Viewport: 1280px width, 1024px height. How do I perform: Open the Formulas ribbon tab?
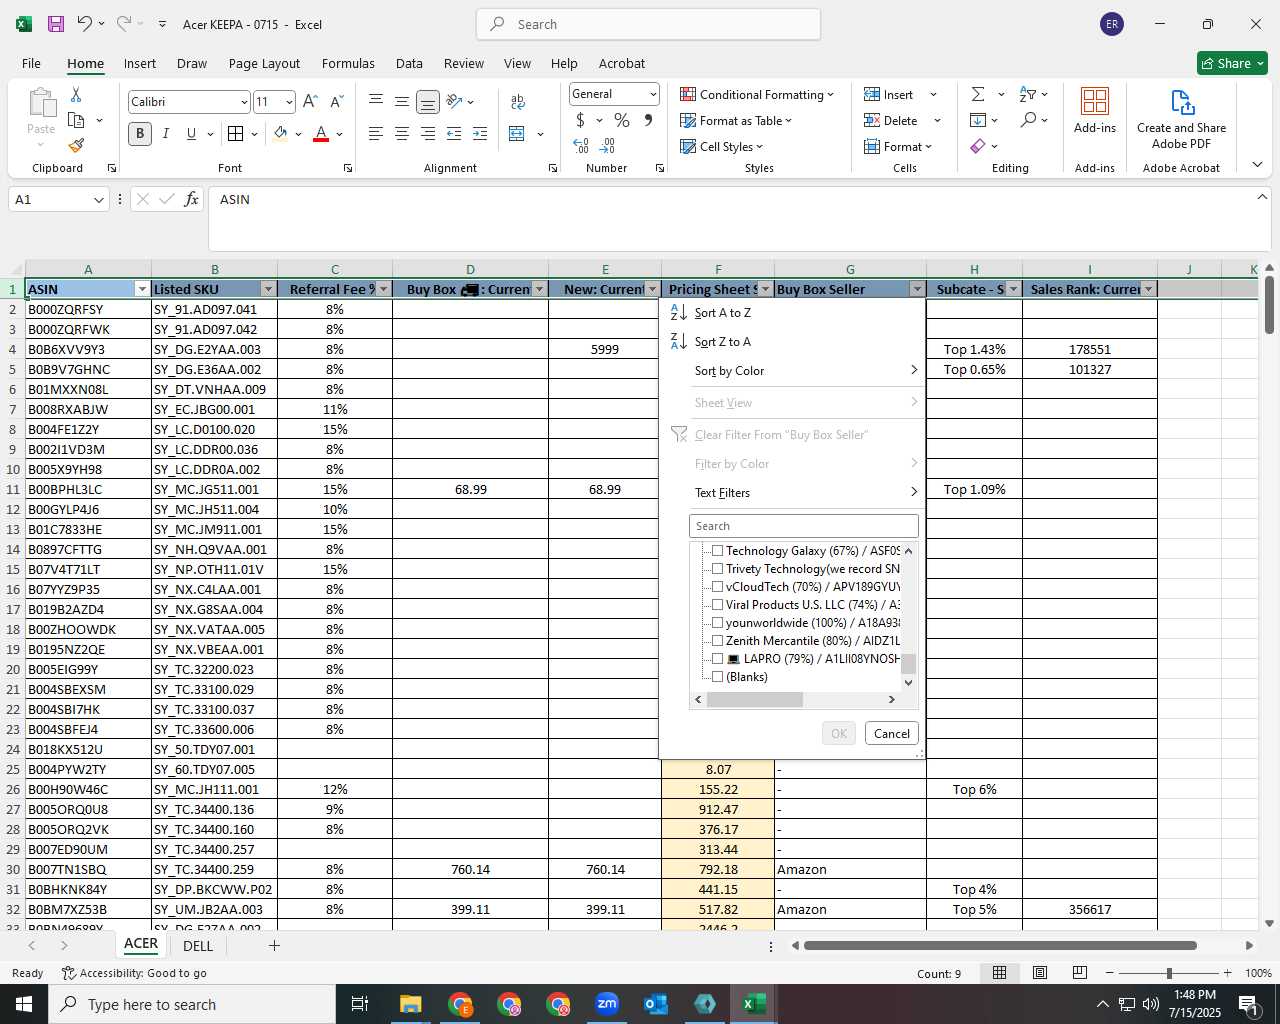[x=348, y=63]
